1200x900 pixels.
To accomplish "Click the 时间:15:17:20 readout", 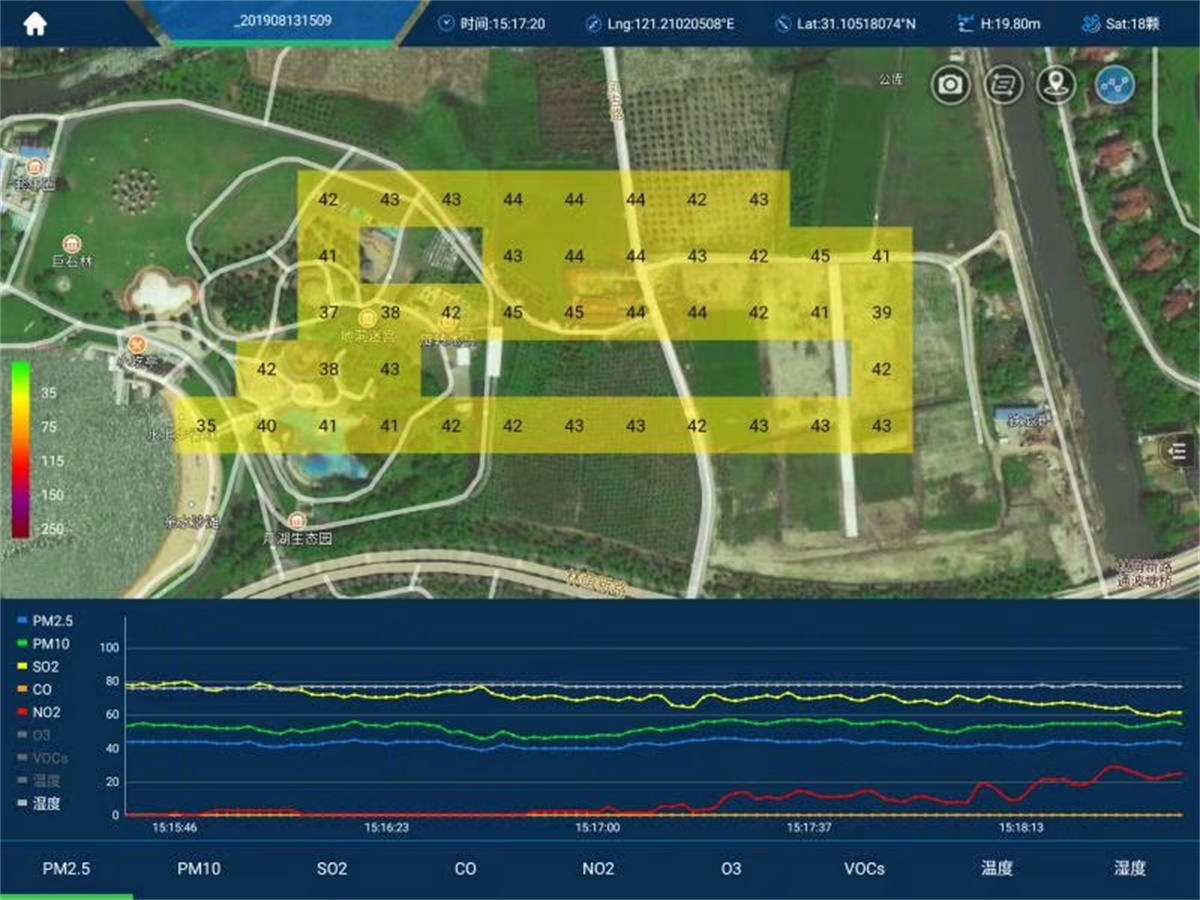I will tap(502, 24).
